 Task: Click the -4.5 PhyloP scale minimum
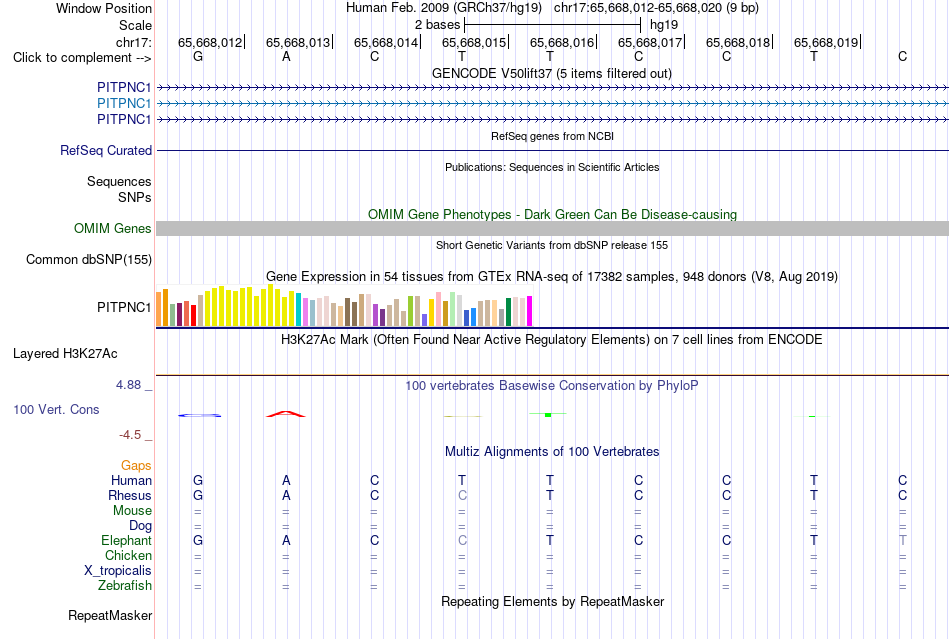(130, 435)
